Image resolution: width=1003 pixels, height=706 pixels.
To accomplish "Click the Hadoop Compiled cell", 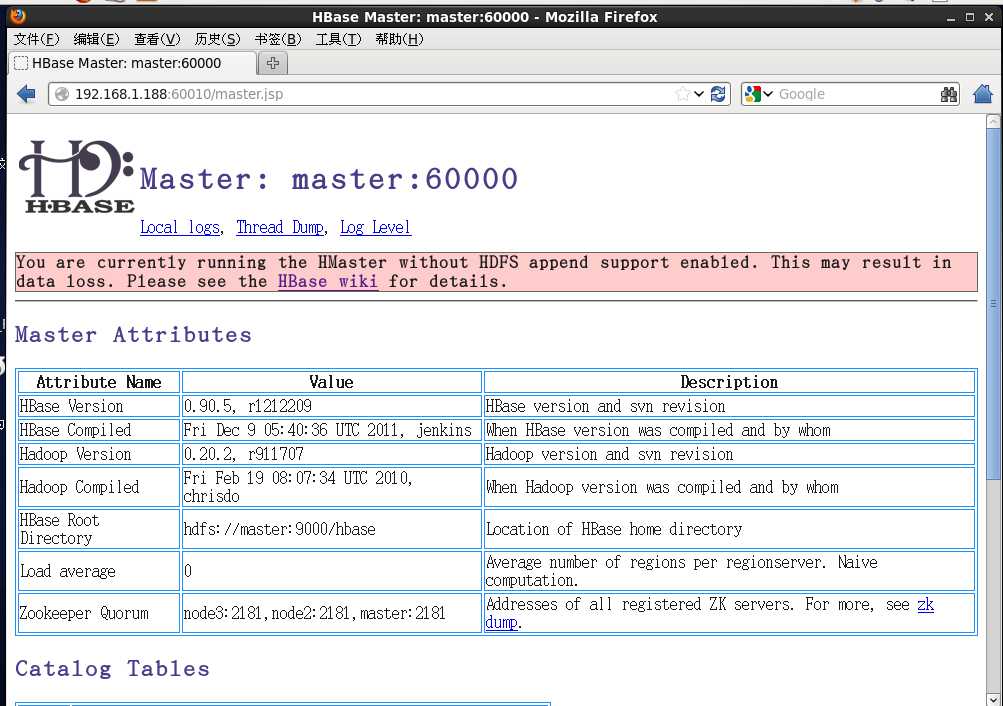I will point(99,487).
